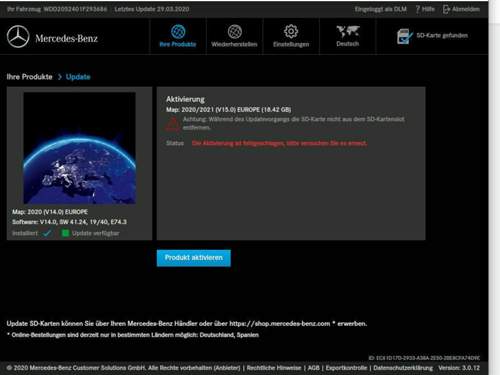
Task: Click the red activation failed status message
Action: pyautogui.click(x=280, y=143)
